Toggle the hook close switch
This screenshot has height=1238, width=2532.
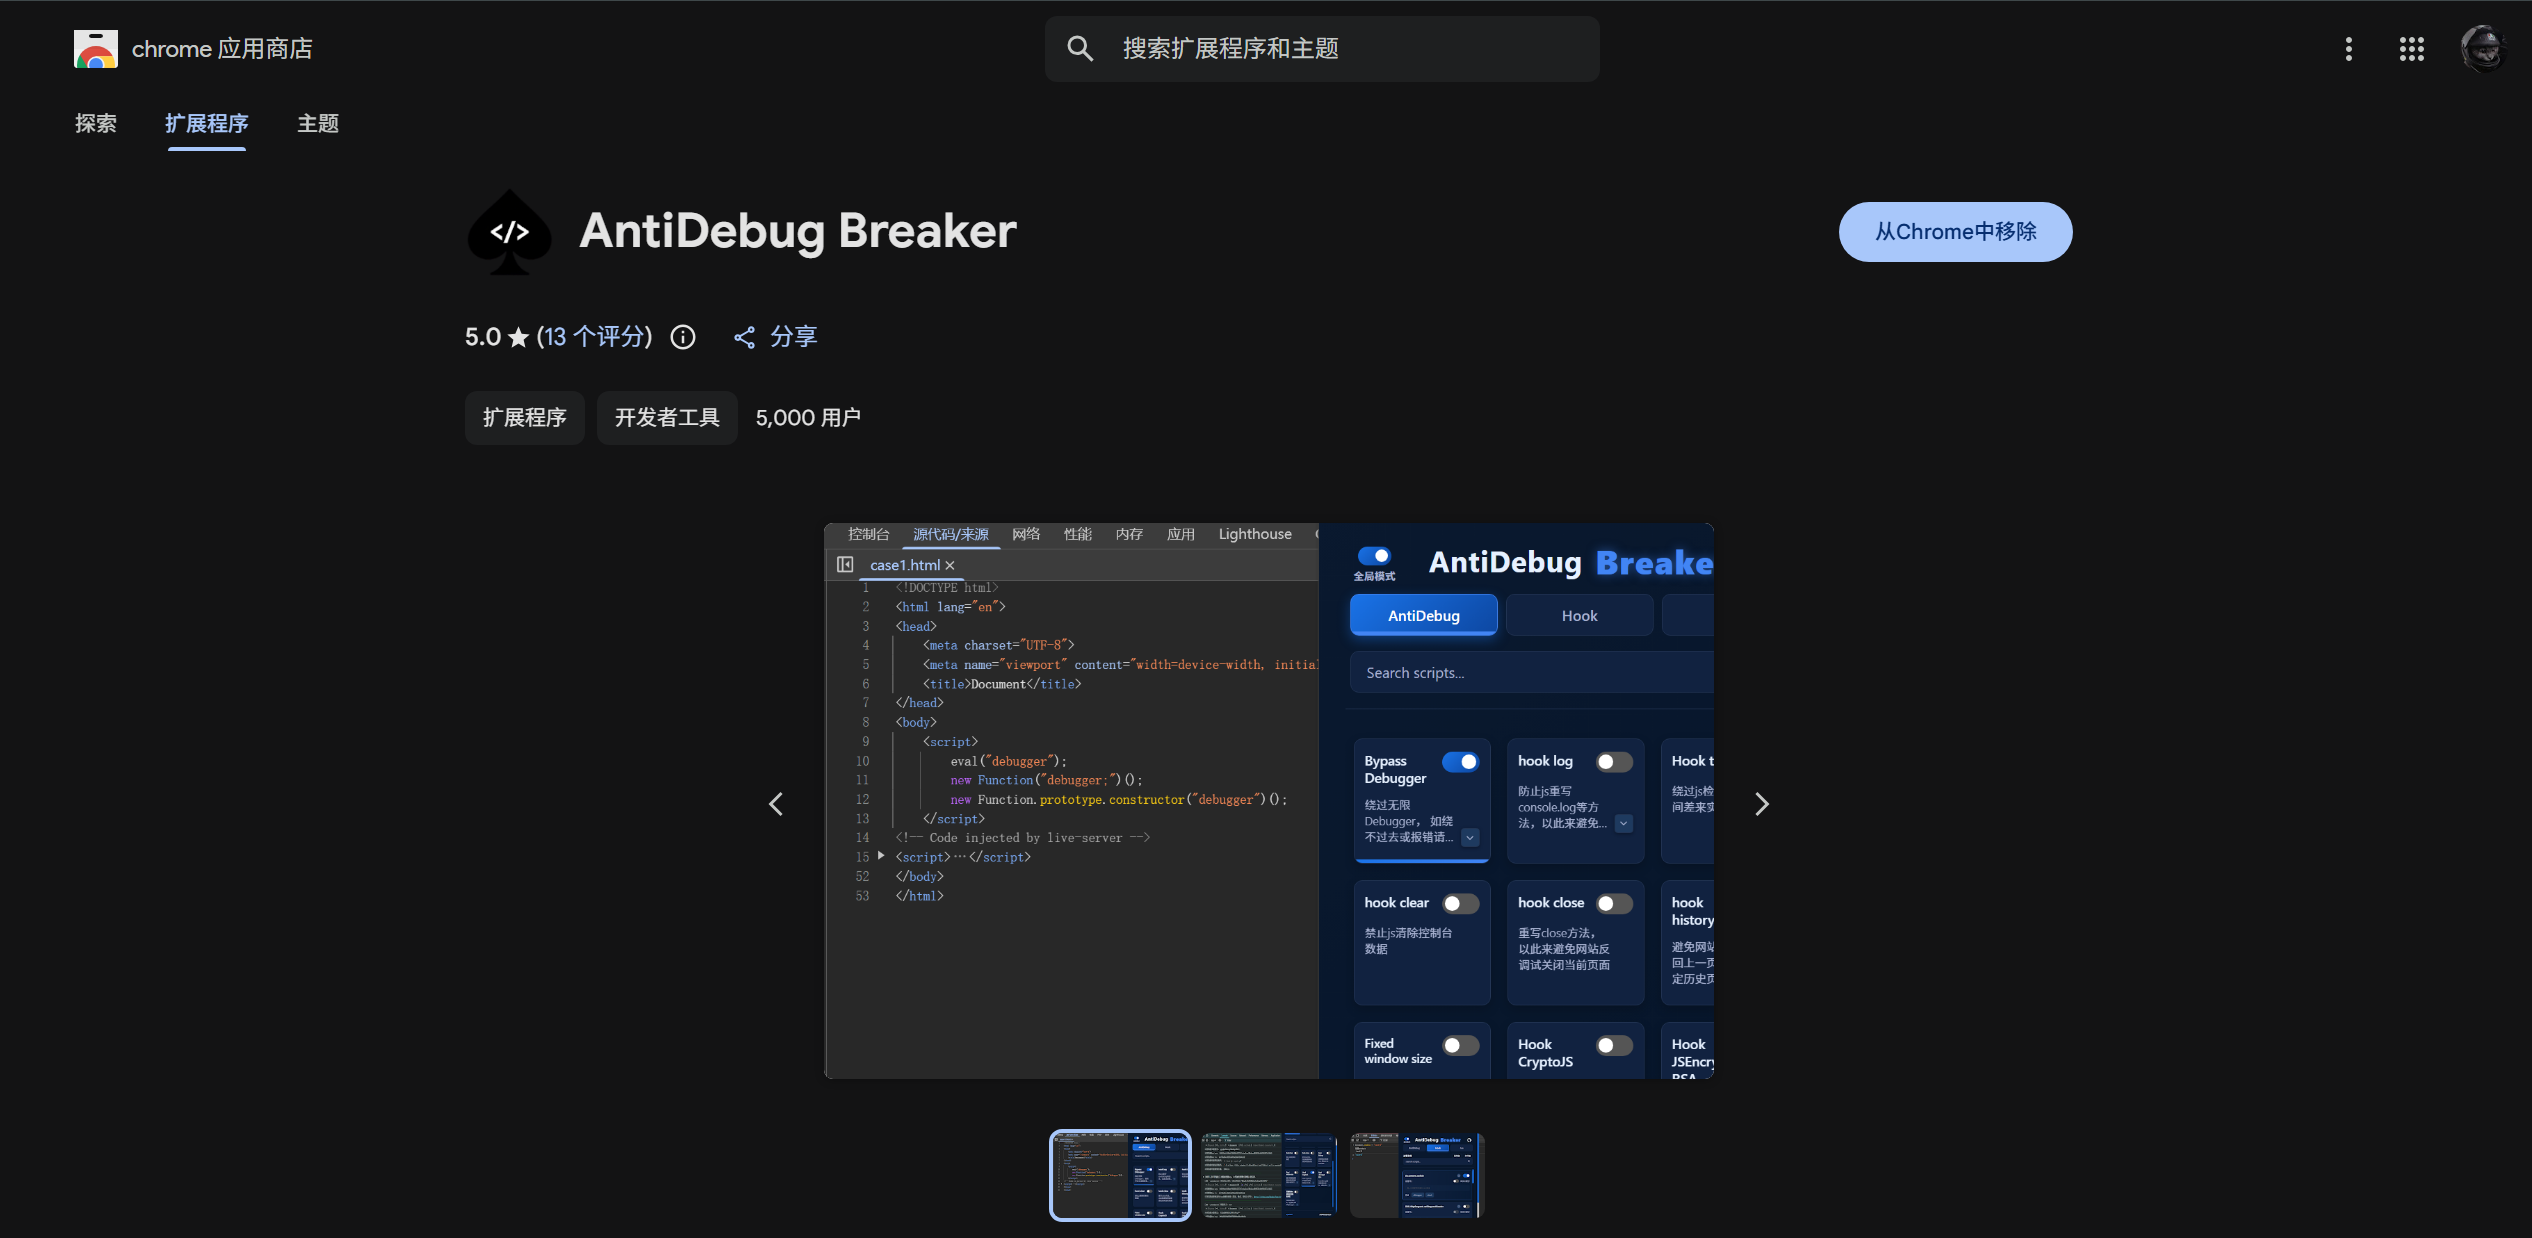(1614, 904)
